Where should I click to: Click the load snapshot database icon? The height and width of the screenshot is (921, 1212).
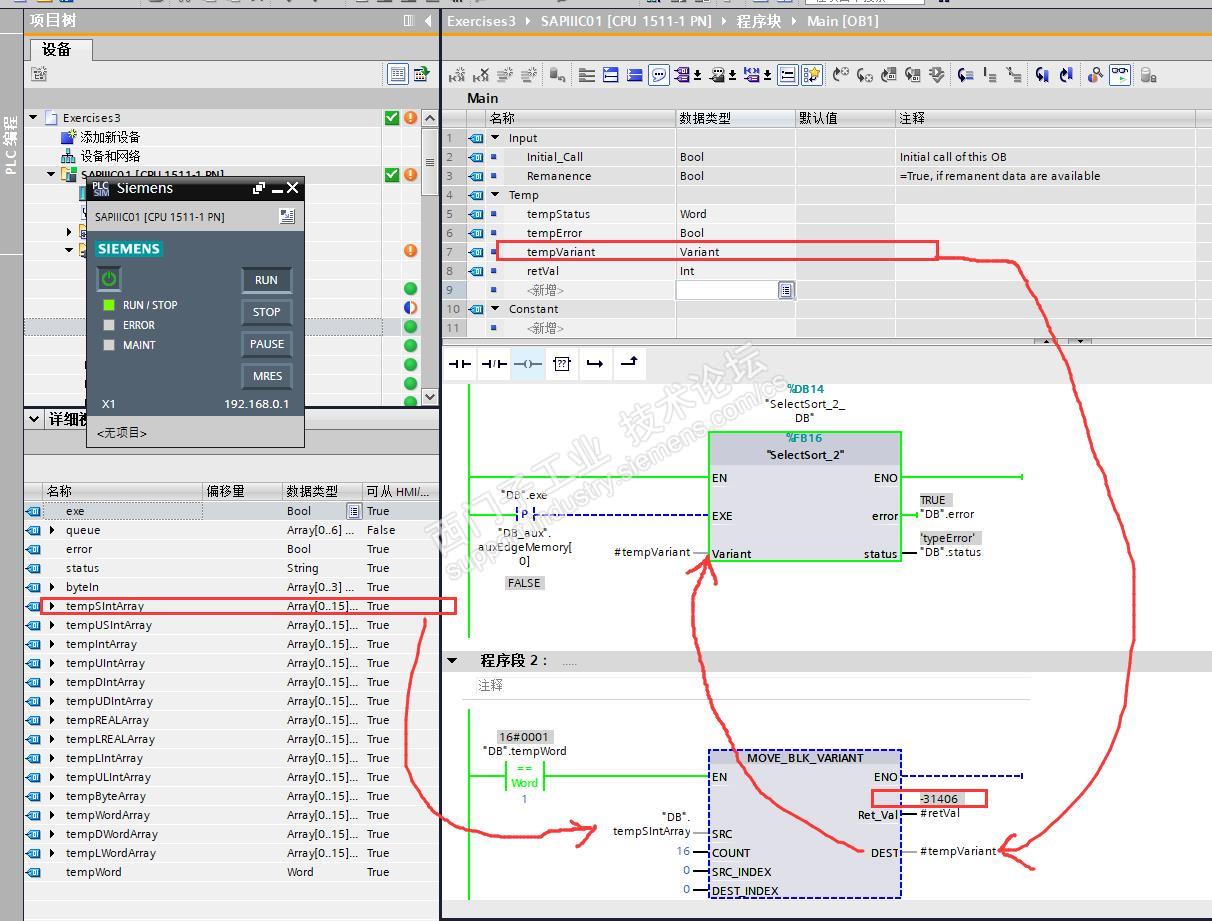pyautogui.click(x=1148, y=75)
